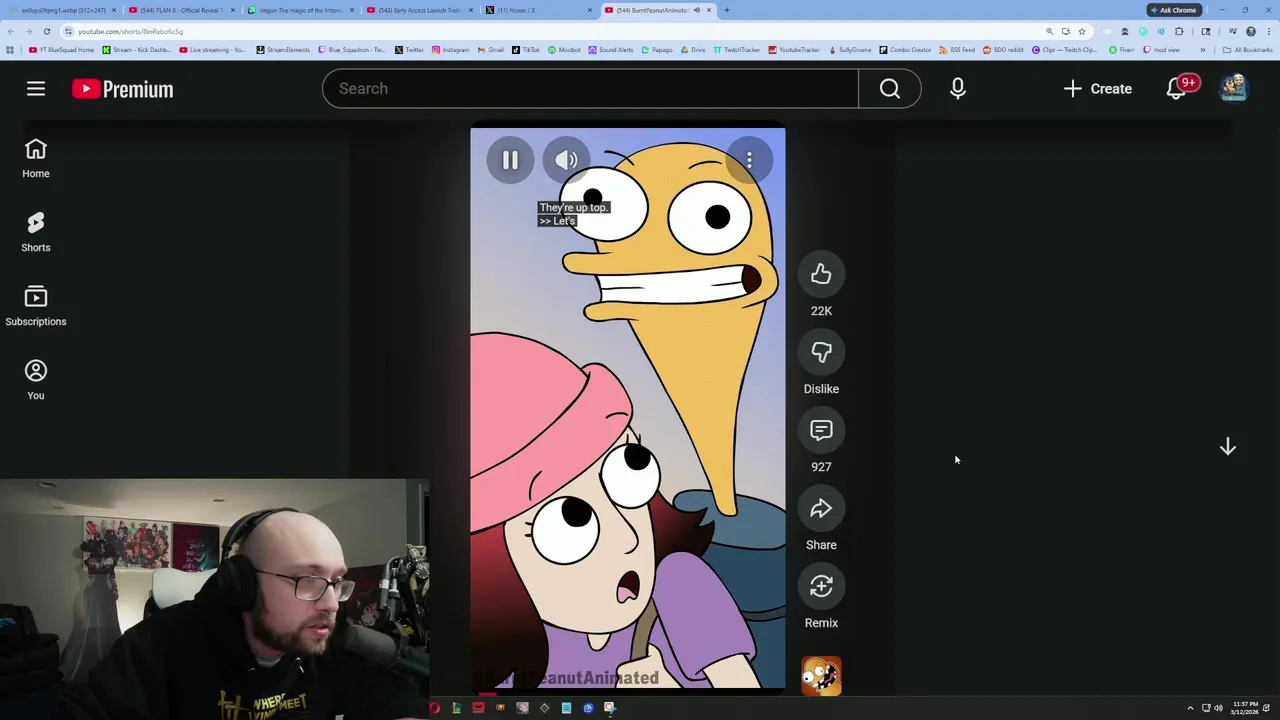Open the YouTube guide hamburger menu
This screenshot has width=1280, height=720.
[36, 89]
